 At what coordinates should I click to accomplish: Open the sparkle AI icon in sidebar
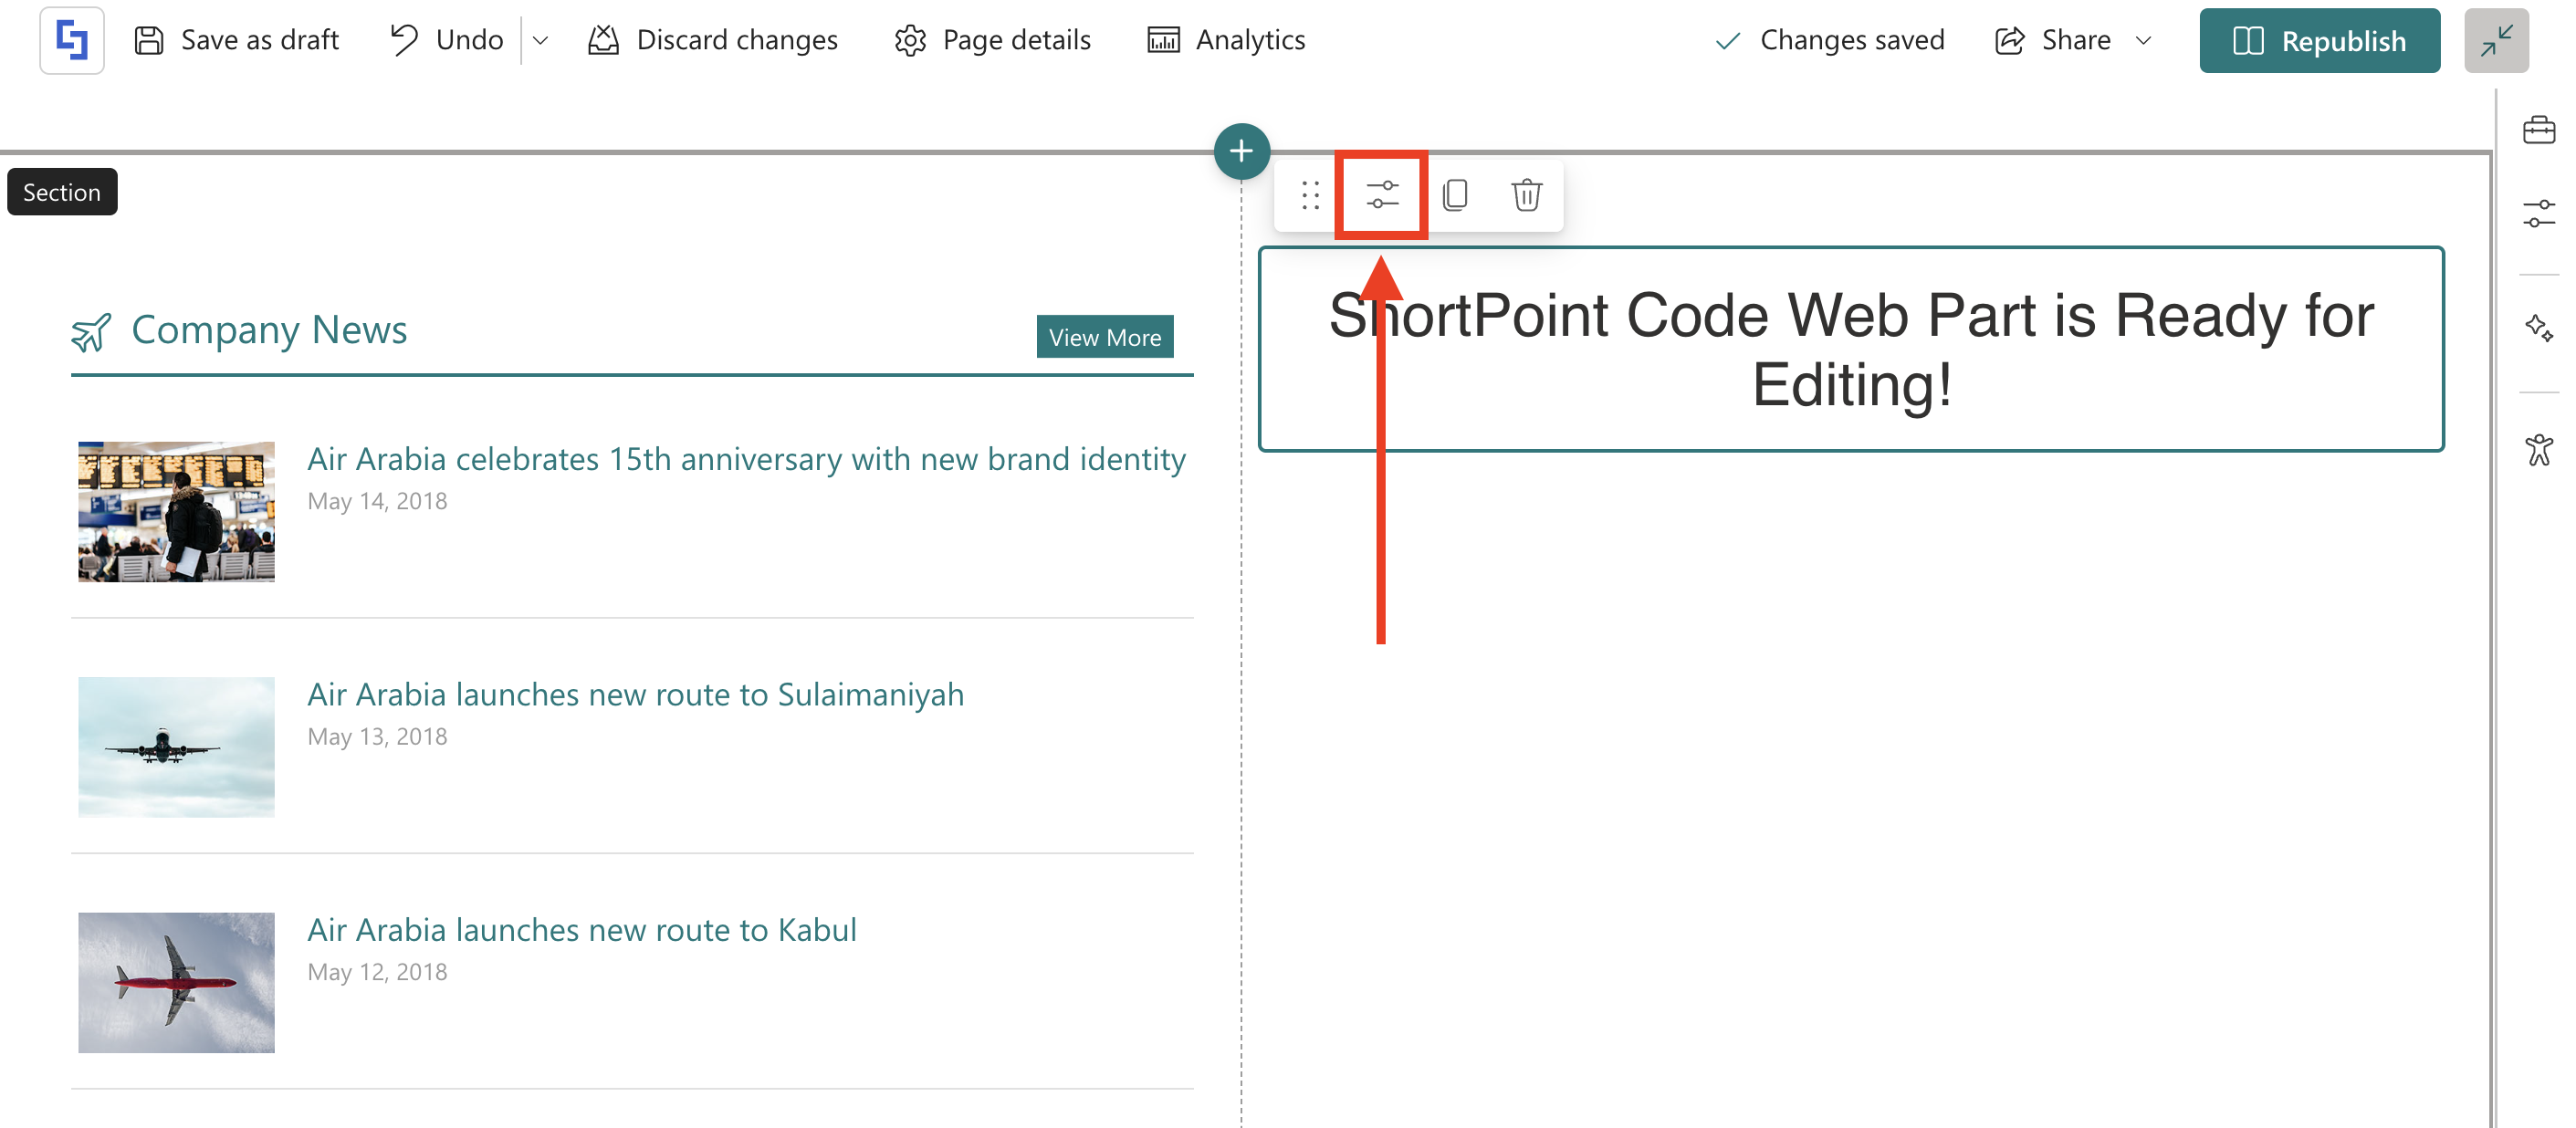coord(2538,328)
